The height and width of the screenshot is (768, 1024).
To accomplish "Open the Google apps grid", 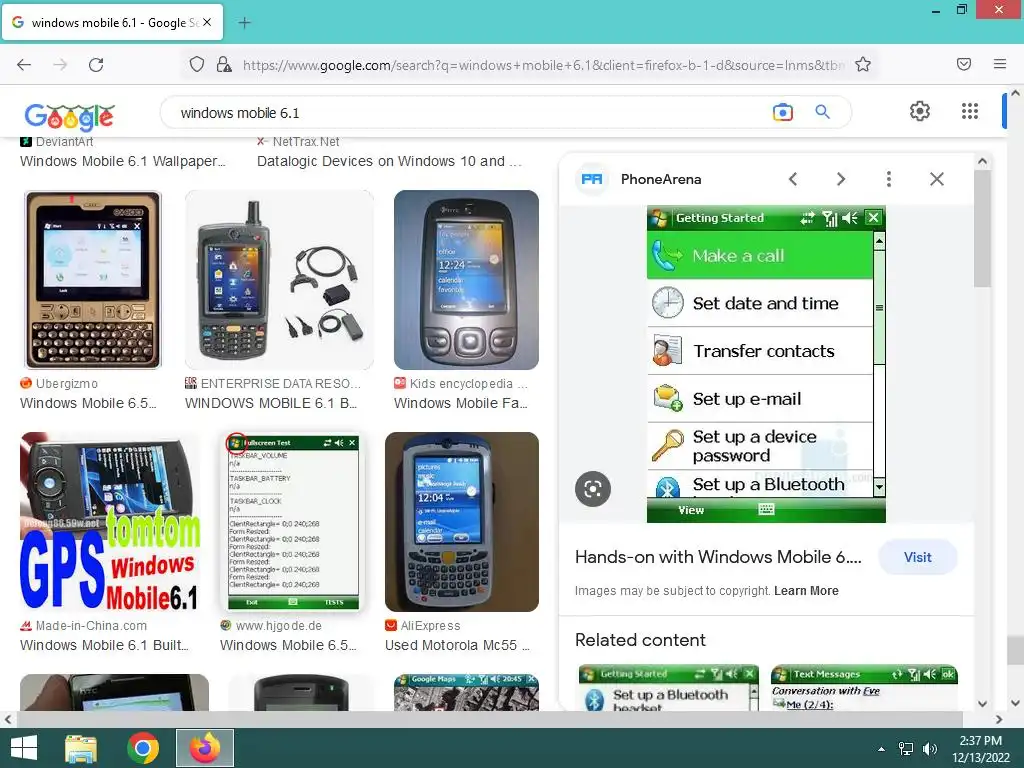I will point(970,111).
